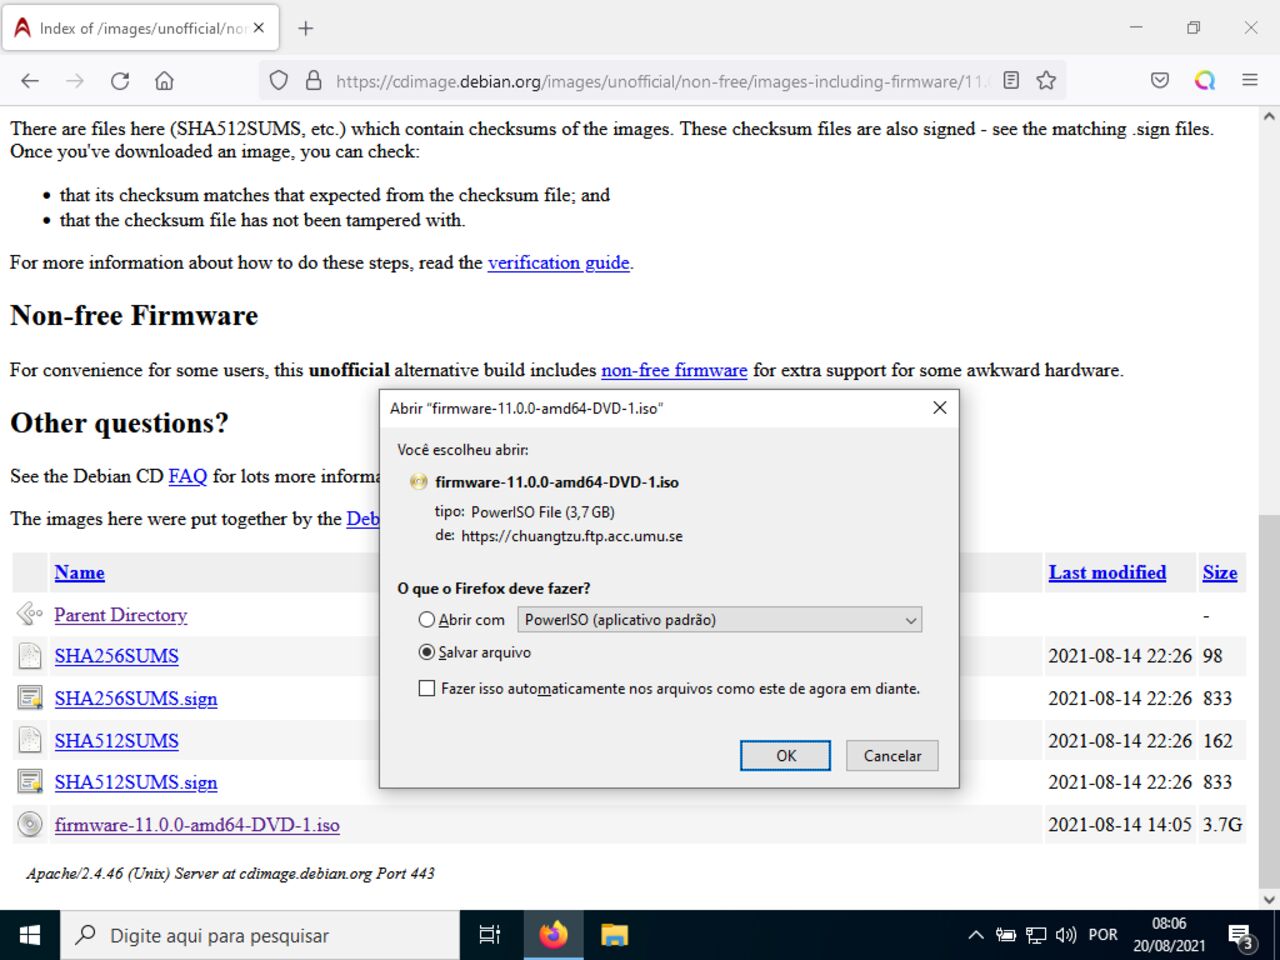Open the SHA256SUMS file link
Image resolution: width=1280 pixels, height=960 pixels.
(x=117, y=656)
